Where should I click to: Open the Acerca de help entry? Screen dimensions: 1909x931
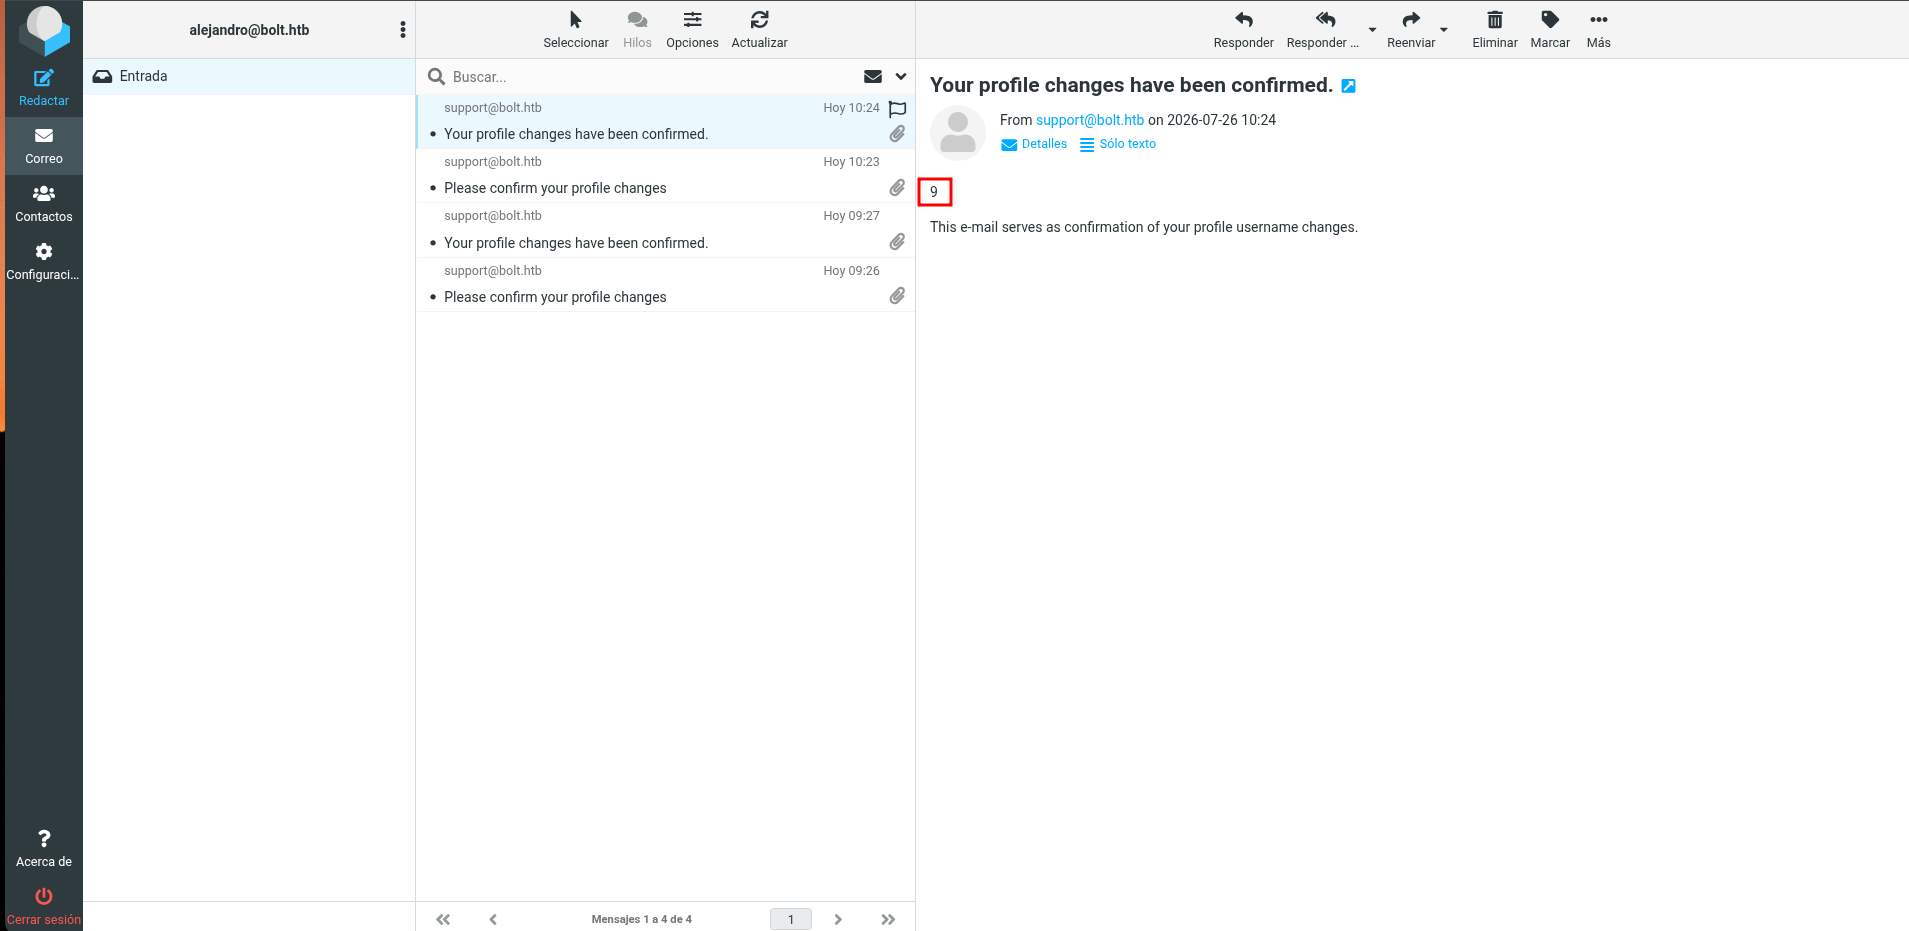pos(44,848)
